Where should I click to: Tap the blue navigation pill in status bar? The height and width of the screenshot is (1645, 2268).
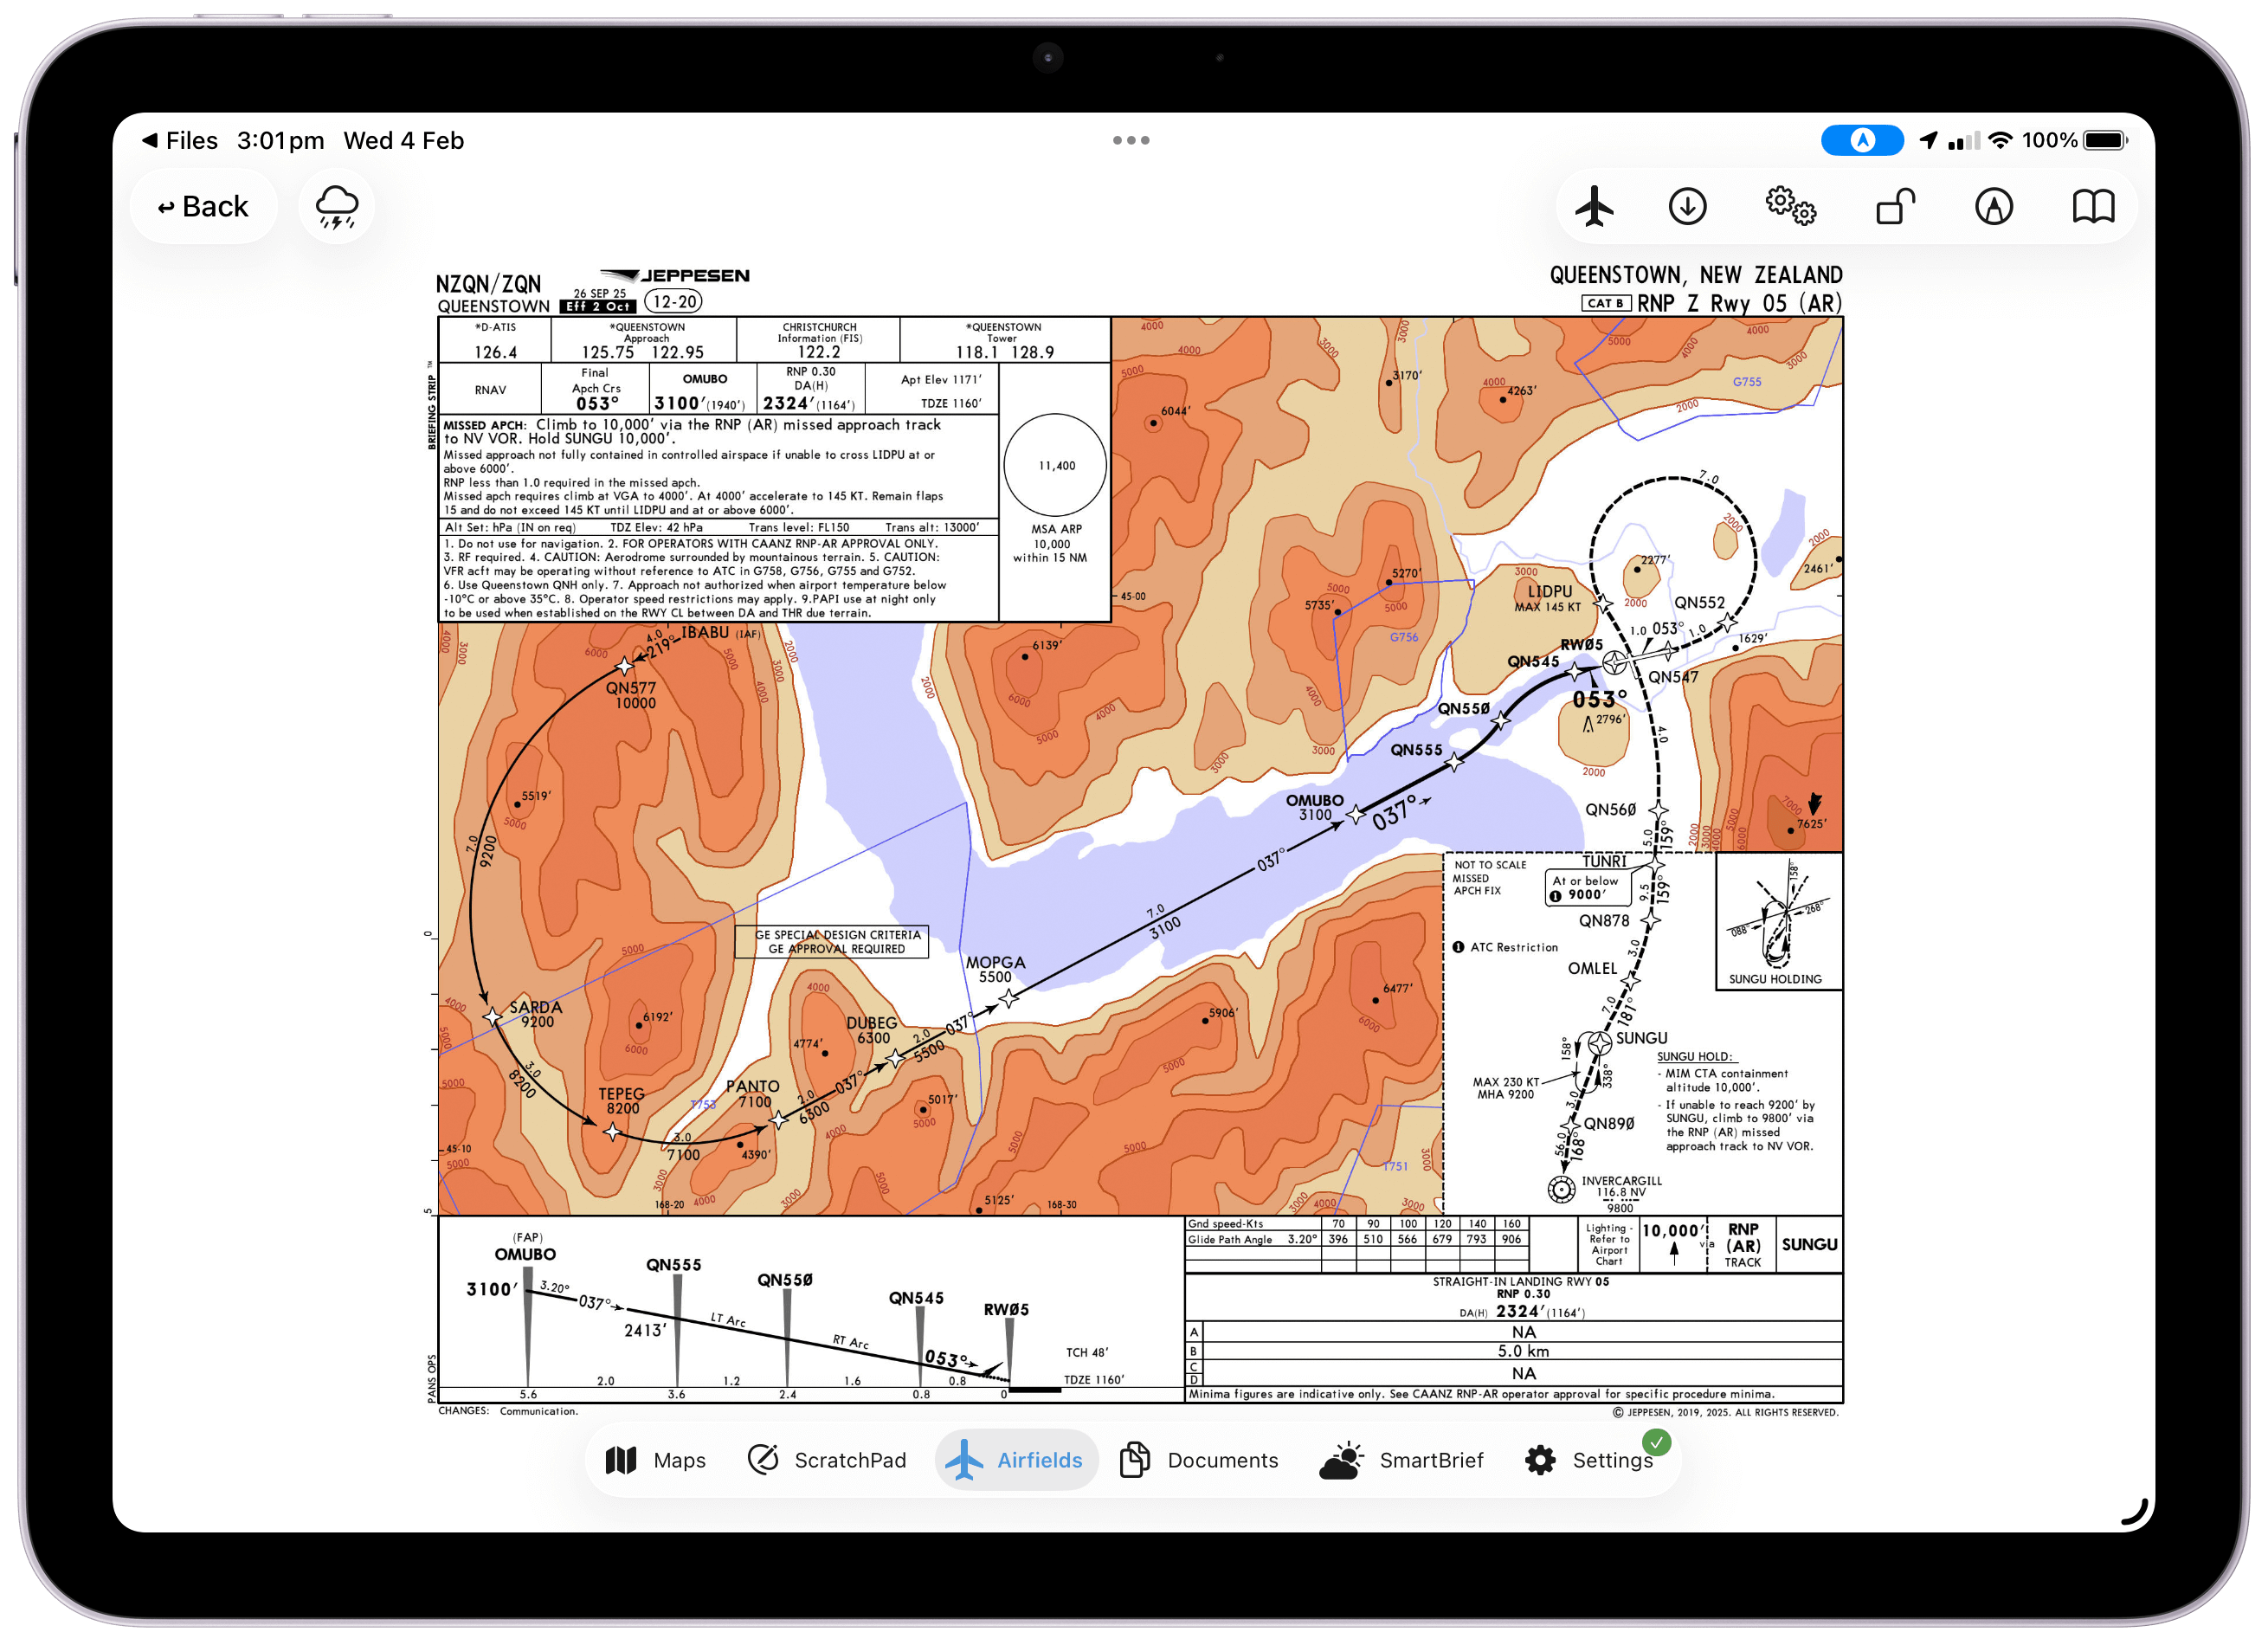pyautogui.click(x=1861, y=140)
